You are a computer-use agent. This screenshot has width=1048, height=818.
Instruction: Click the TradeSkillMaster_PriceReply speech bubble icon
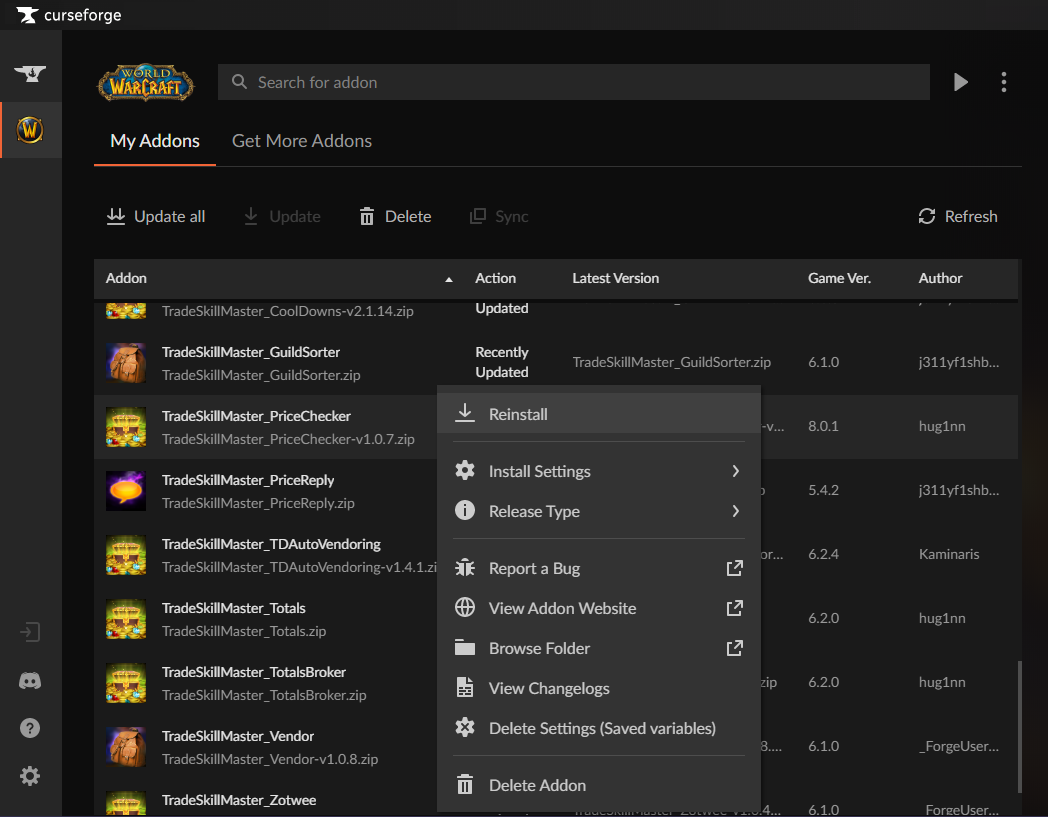click(x=126, y=491)
